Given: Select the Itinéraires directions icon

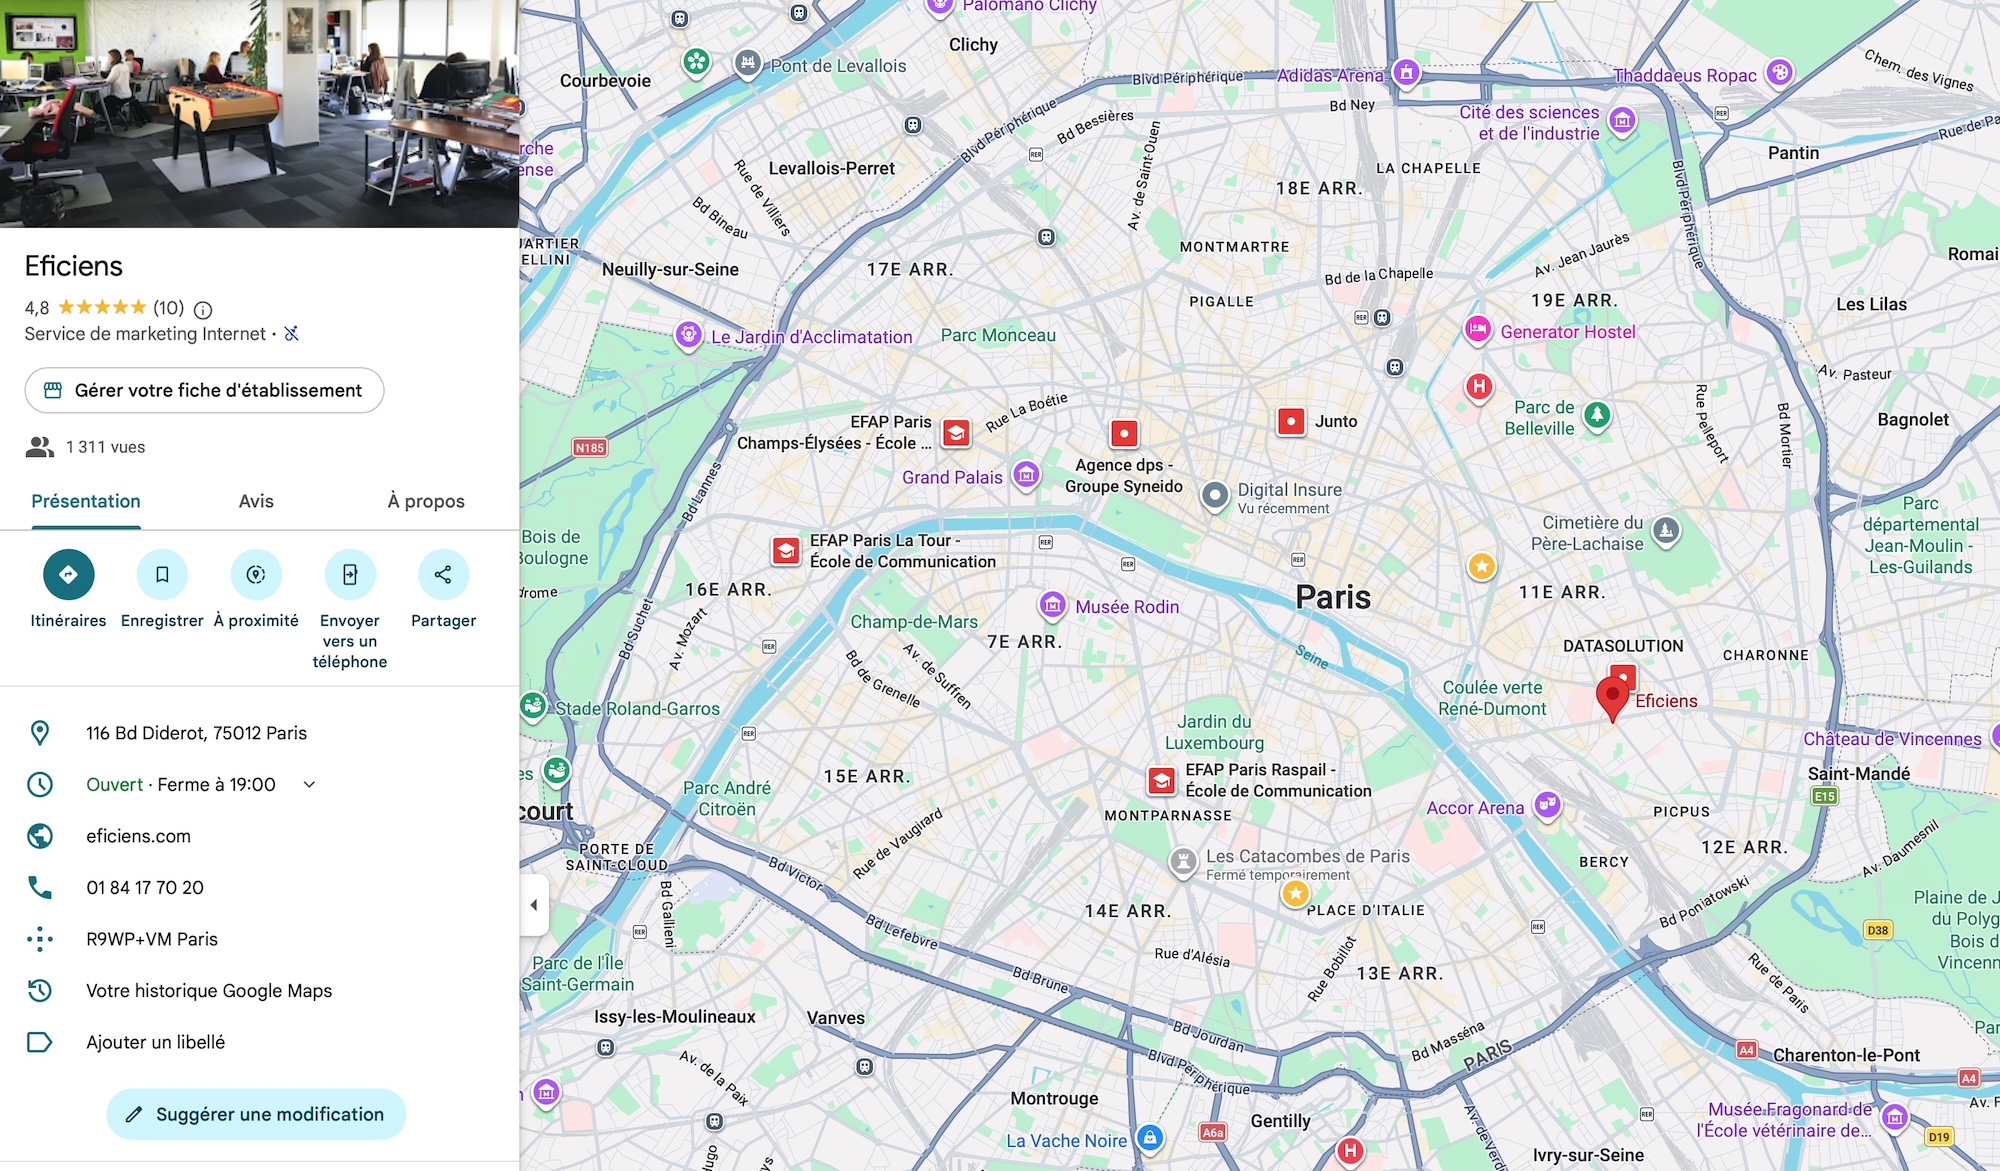Looking at the screenshot, I should pyautogui.click(x=68, y=575).
